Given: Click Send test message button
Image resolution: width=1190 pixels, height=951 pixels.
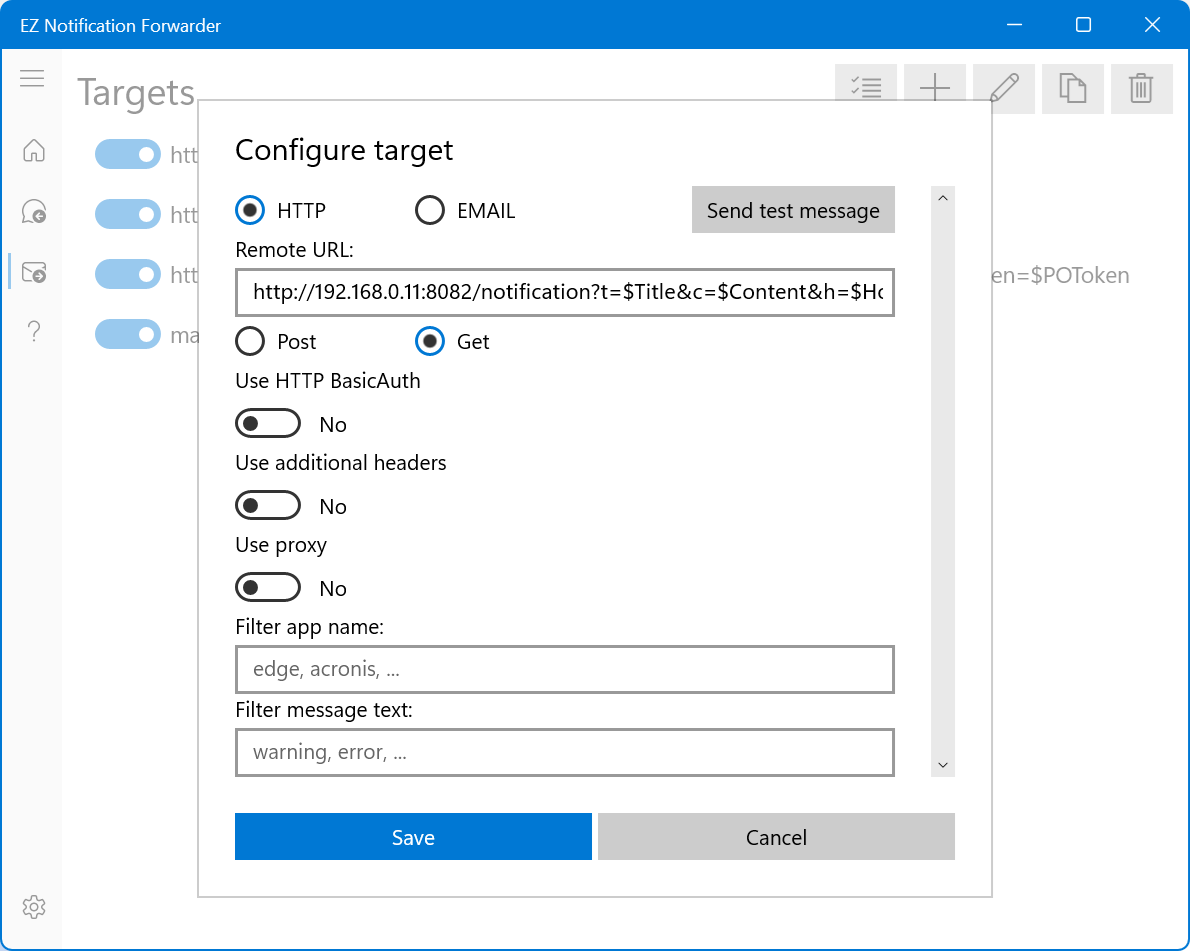Looking at the screenshot, I should point(793,210).
